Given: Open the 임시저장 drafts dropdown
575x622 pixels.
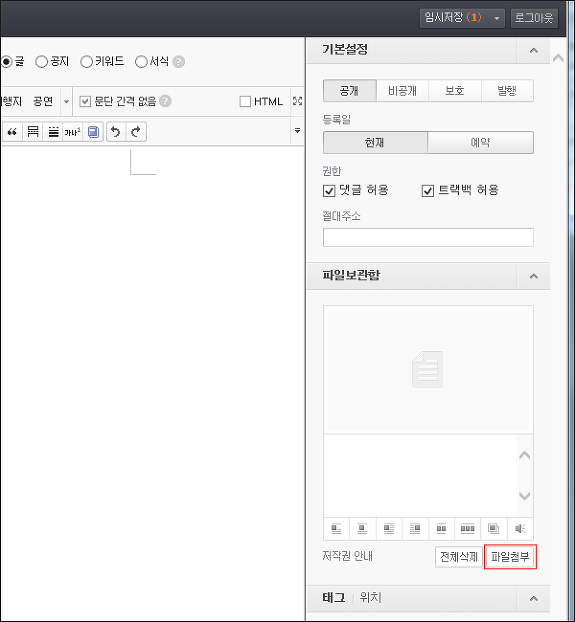Looking at the screenshot, I should 496,18.
